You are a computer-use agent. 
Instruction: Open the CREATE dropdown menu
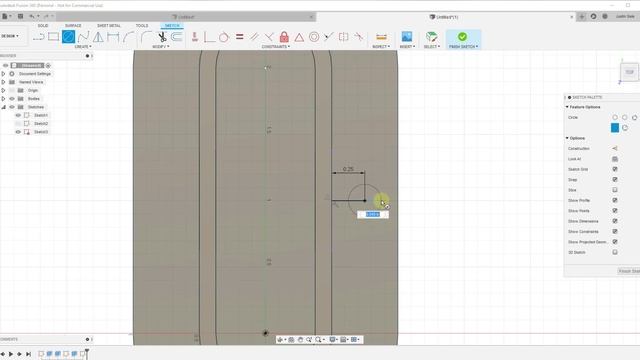tap(83, 47)
